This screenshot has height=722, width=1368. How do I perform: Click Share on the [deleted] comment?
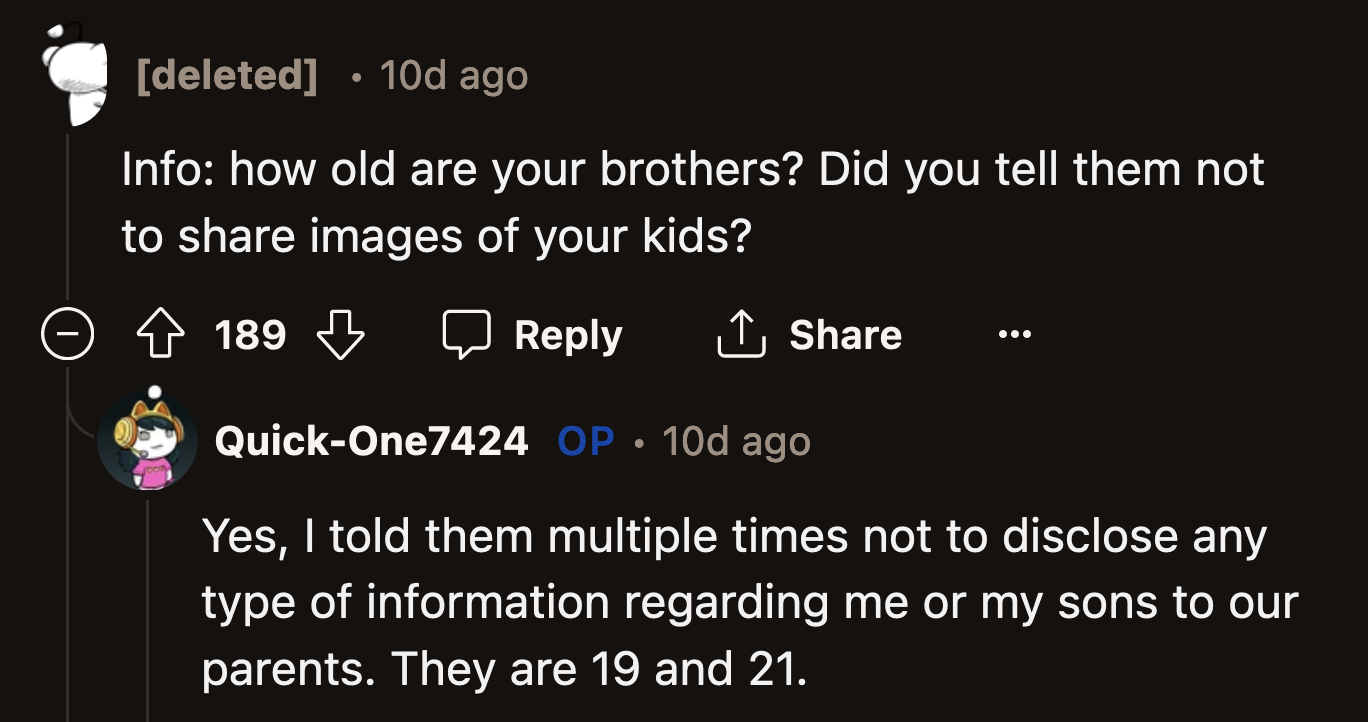pos(846,335)
